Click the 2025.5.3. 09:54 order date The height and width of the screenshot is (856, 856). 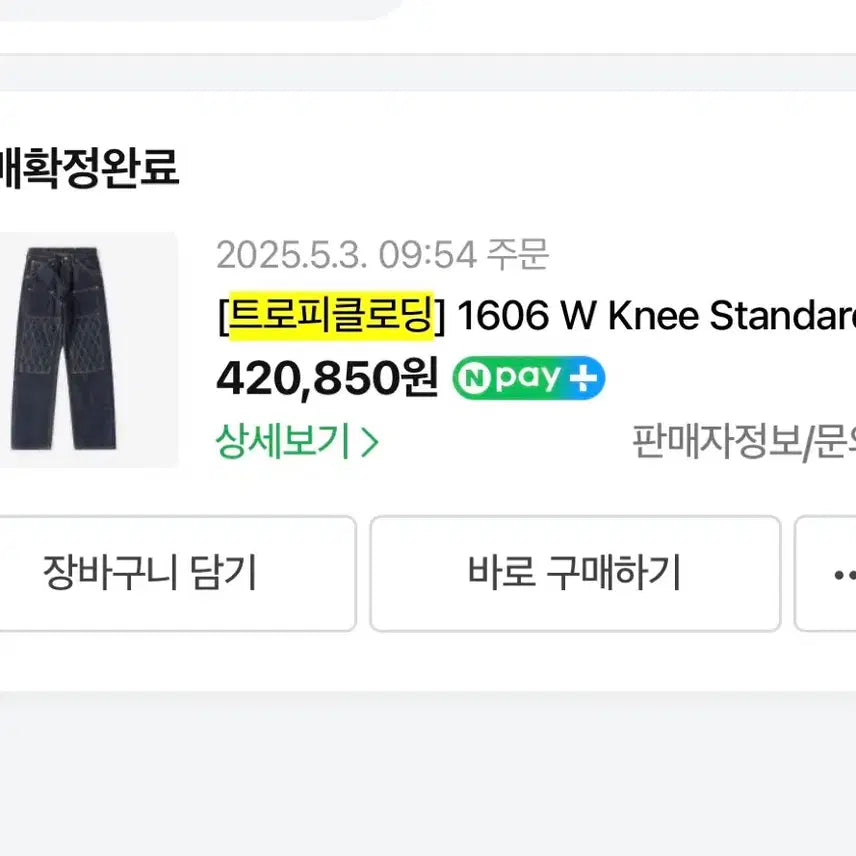pos(345,256)
